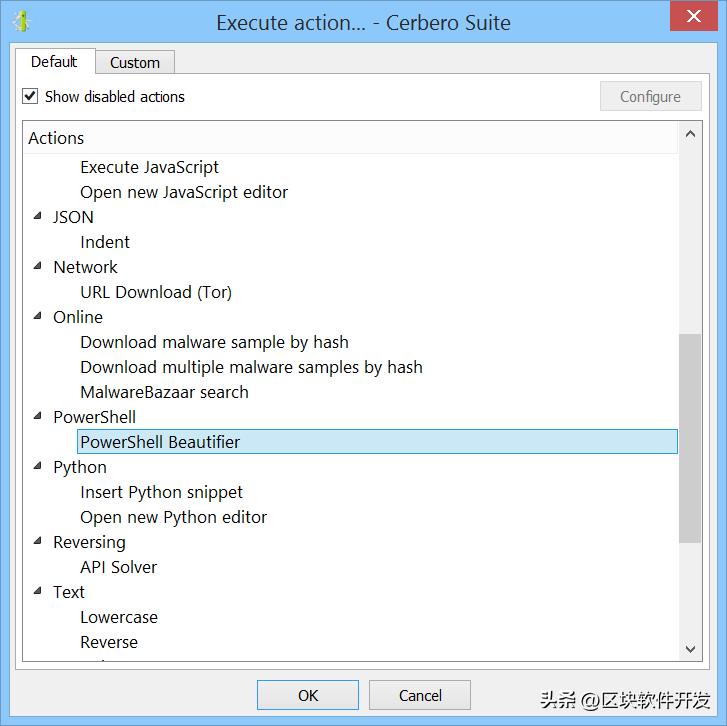Toggle the Show disabled actions checkbox
Viewport: 727px width, 726px height.
31,96
